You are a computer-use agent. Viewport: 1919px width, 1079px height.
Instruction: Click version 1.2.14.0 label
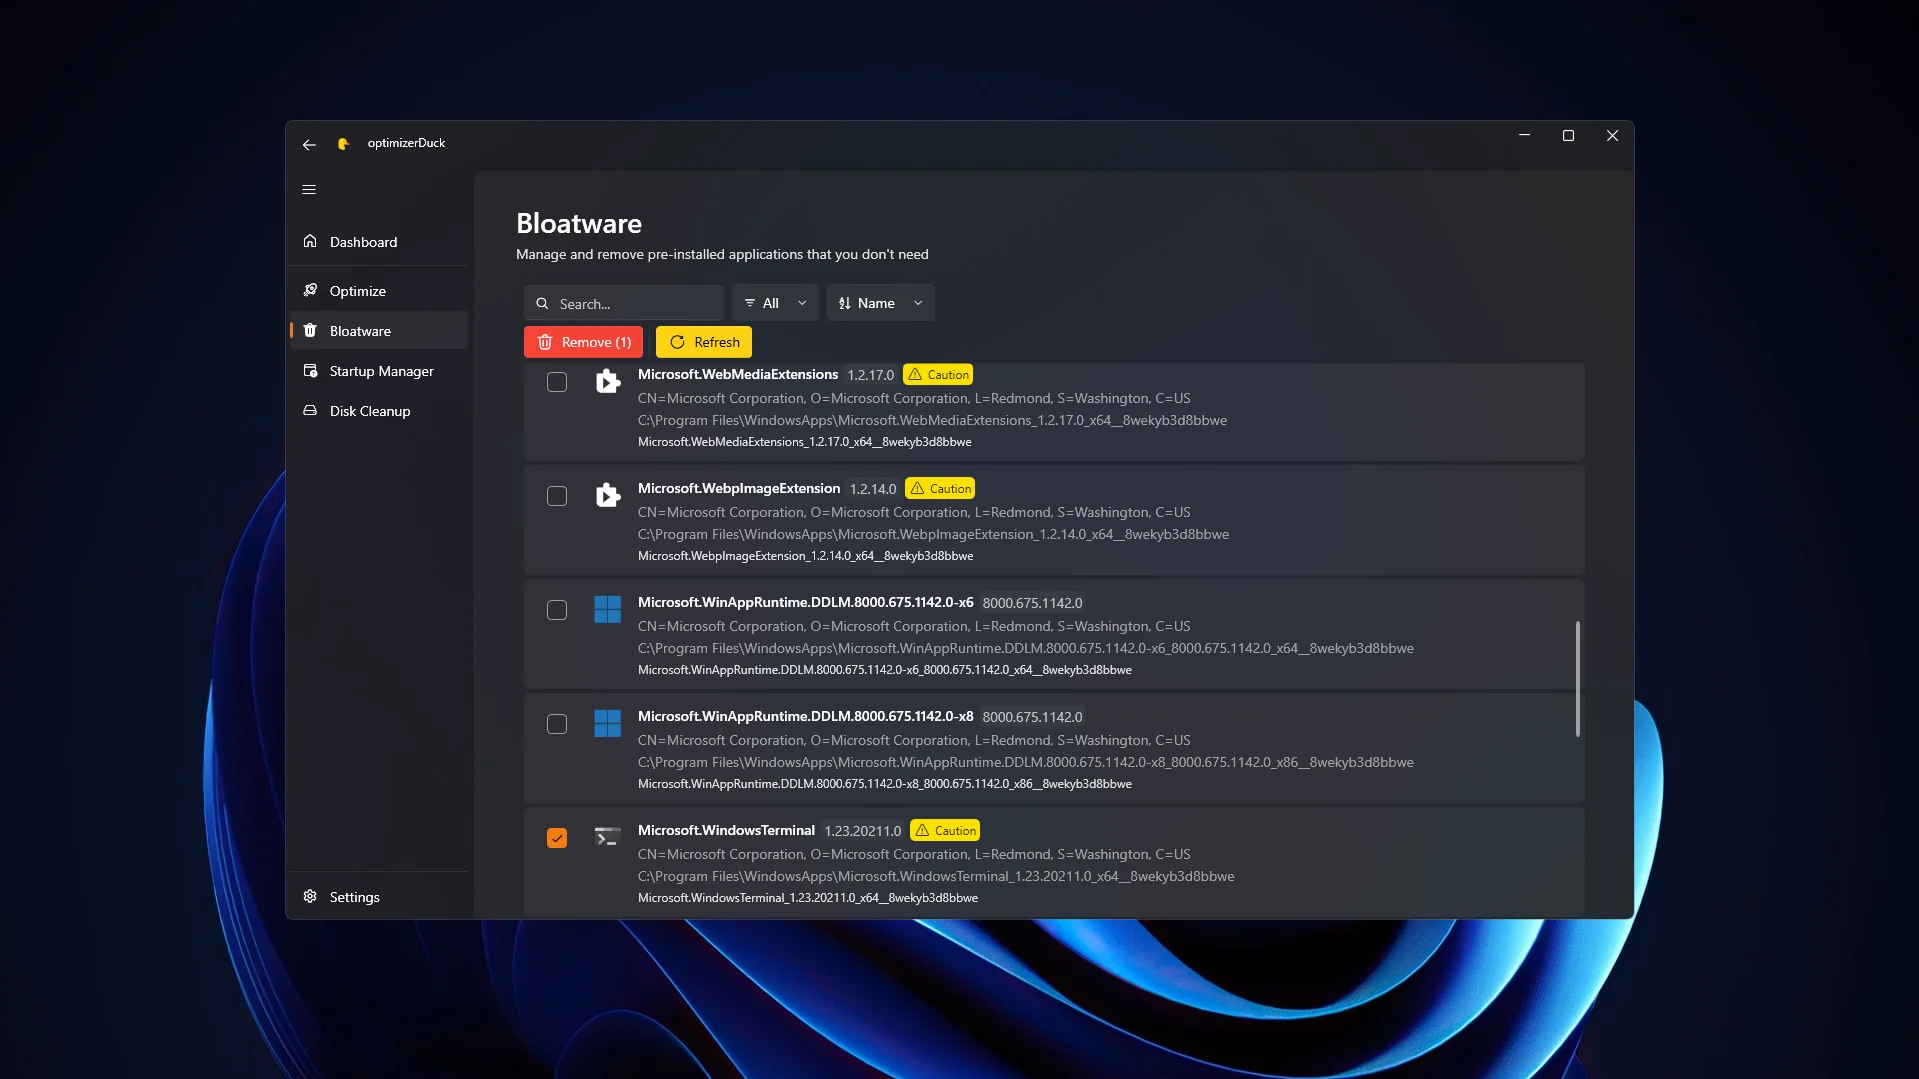click(873, 489)
